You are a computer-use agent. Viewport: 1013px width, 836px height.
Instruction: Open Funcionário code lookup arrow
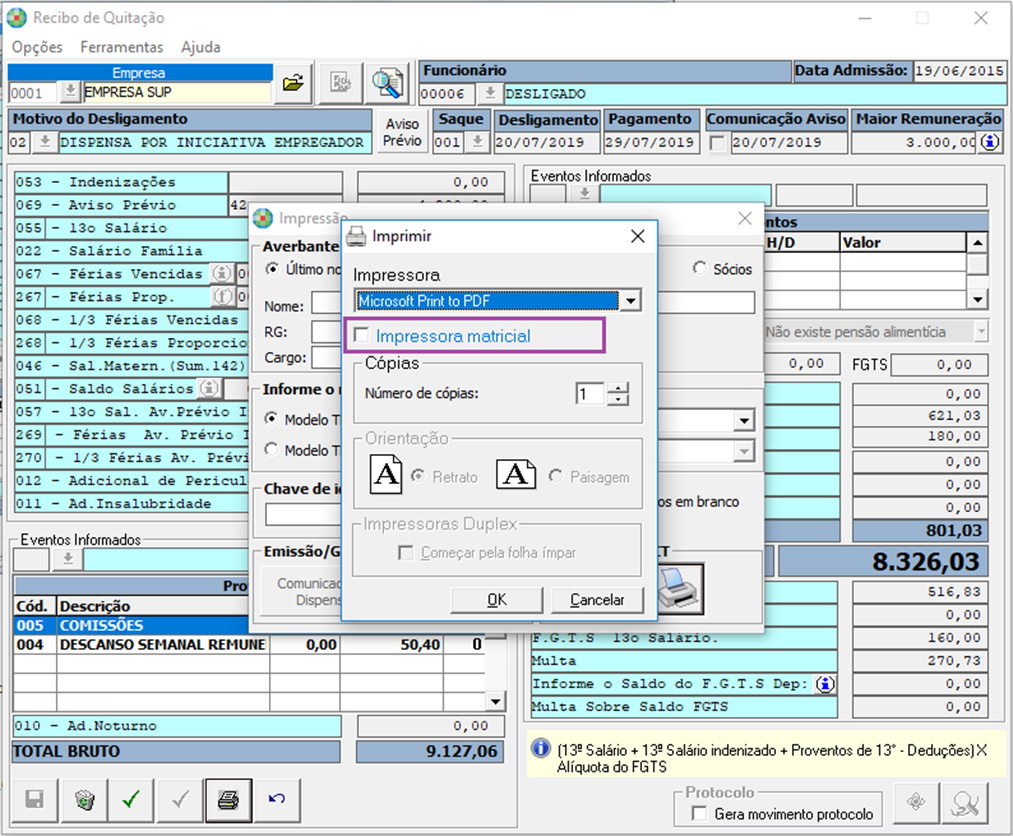click(x=490, y=93)
